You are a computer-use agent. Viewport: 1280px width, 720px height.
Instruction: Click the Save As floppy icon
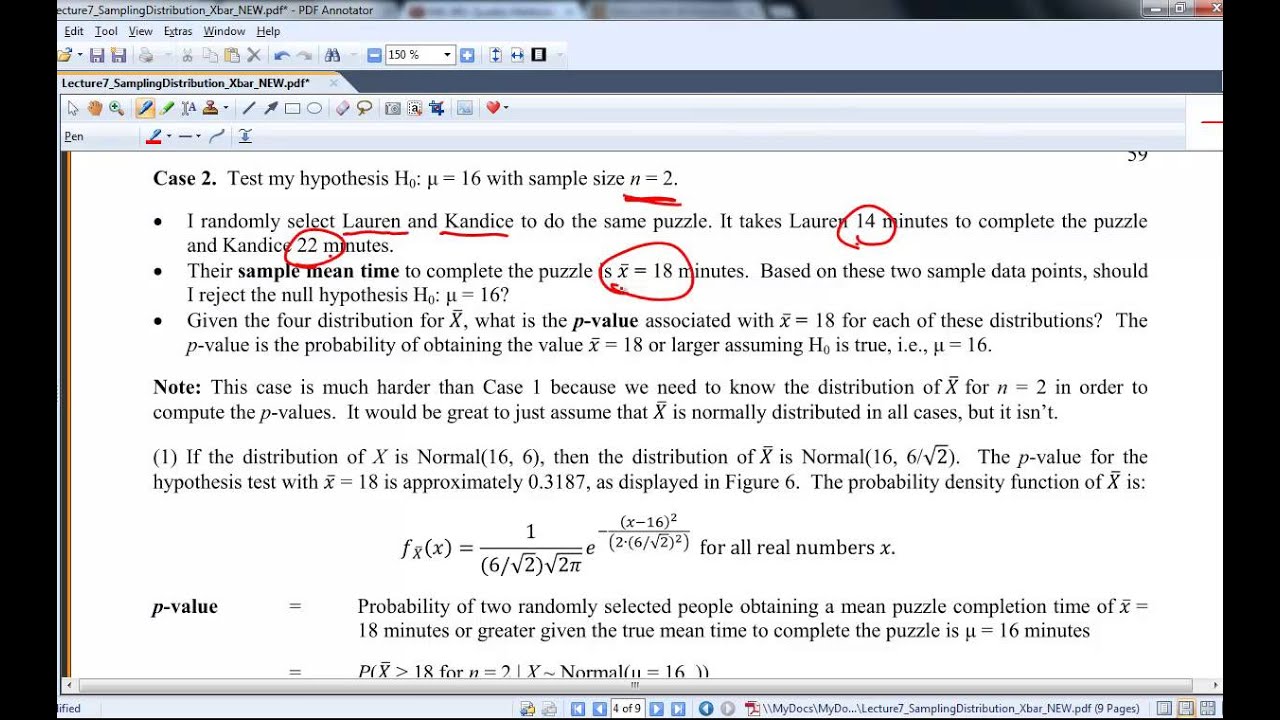(x=118, y=55)
